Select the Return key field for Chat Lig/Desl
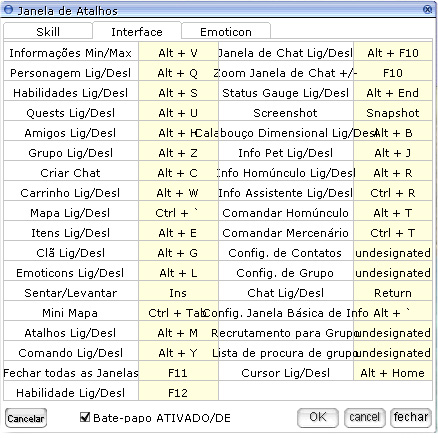Screen dimensions: 438x438 click(393, 293)
